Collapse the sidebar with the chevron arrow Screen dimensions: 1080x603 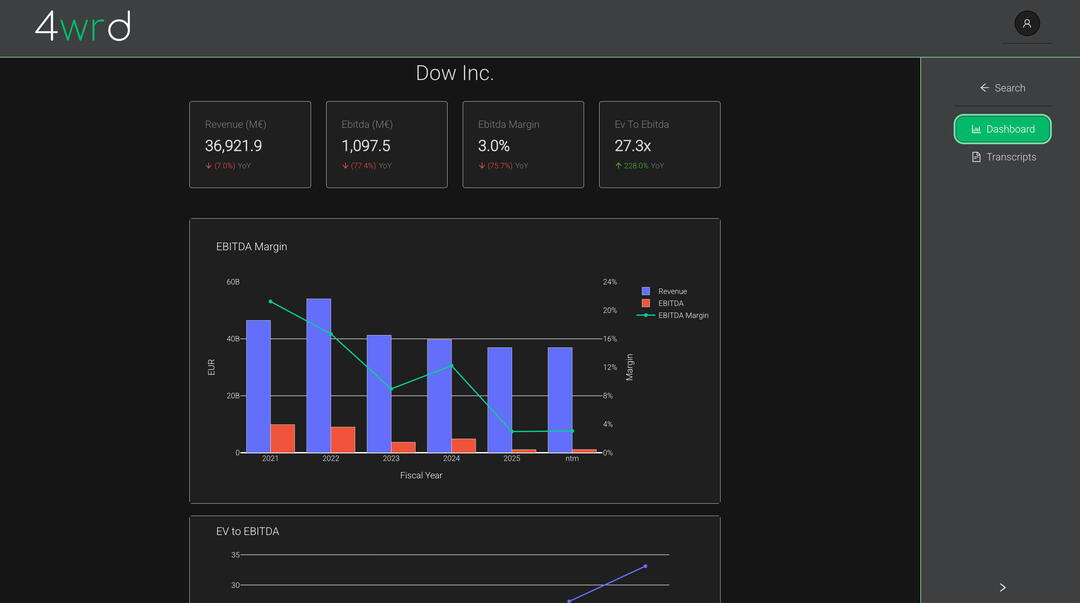1002,587
